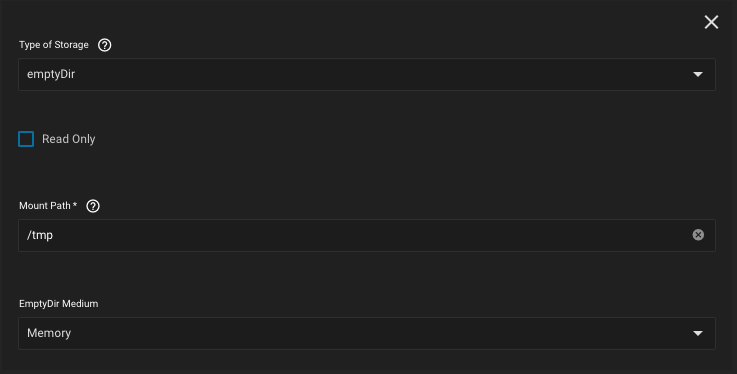
Task: Show help for Mount Path field
Action: pyautogui.click(x=93, y=206)
